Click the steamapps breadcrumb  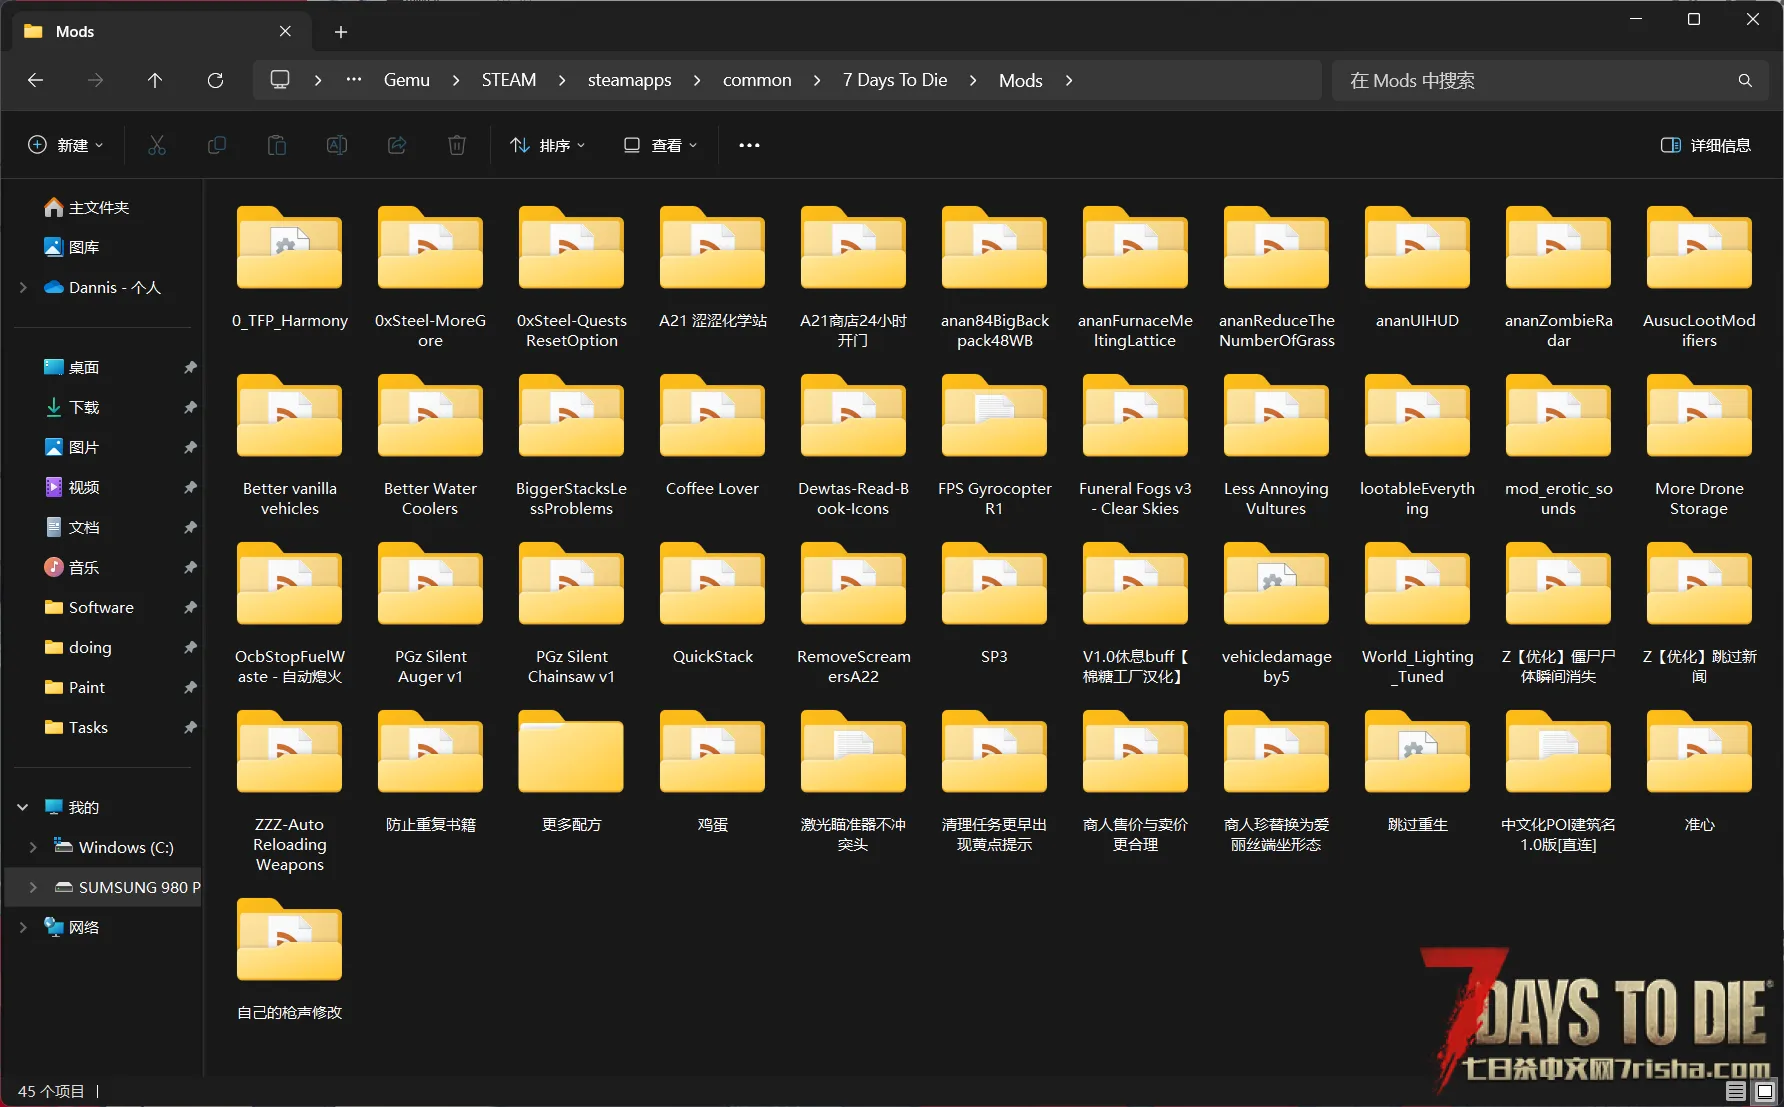tap(629, 80)
